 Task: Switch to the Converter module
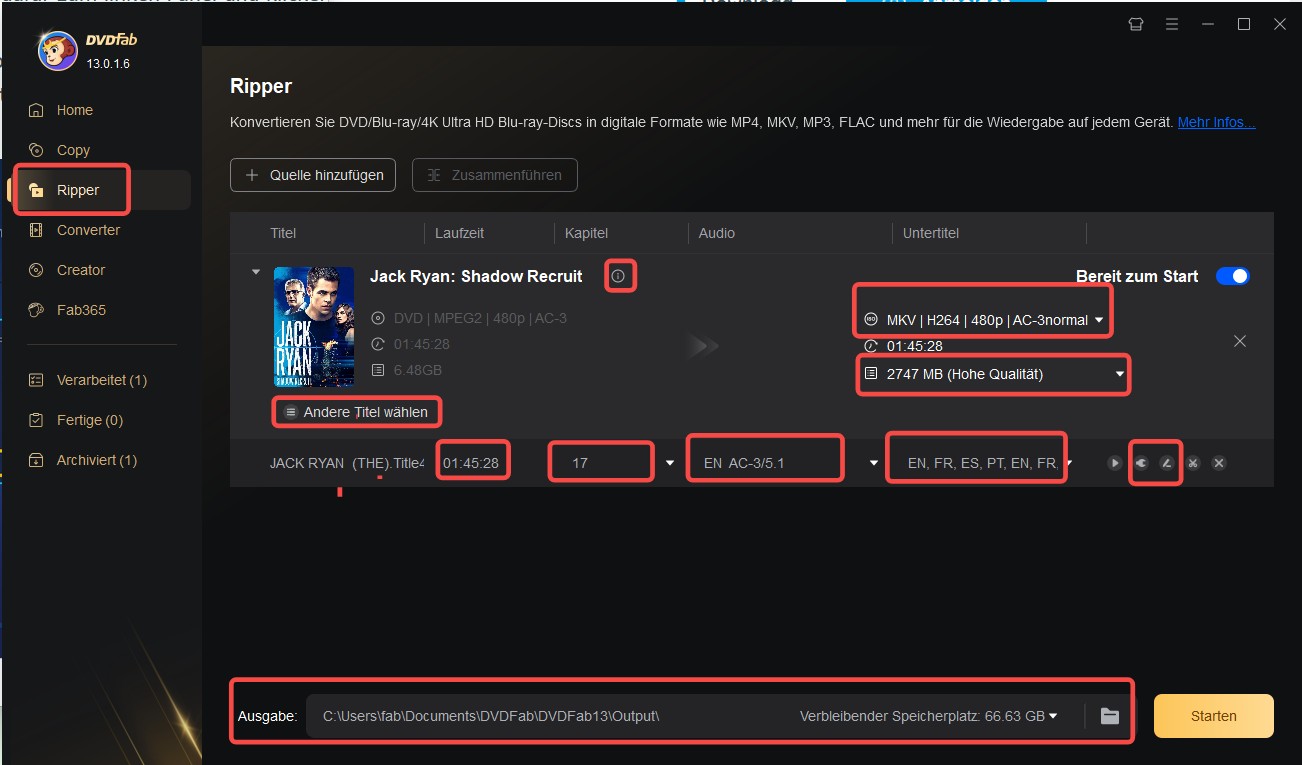point(88,230)
